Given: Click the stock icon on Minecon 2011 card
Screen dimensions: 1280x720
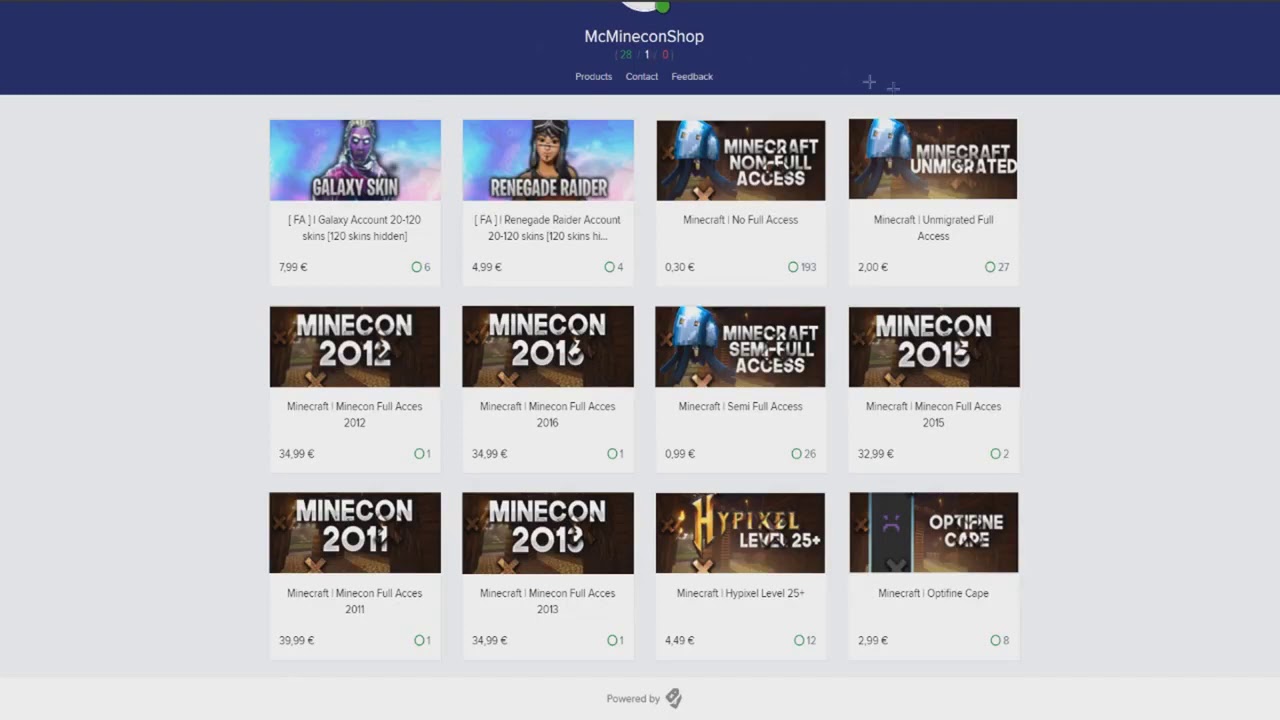Looking at the screenshot, I should pyautogui.click(x=419, y=640).
